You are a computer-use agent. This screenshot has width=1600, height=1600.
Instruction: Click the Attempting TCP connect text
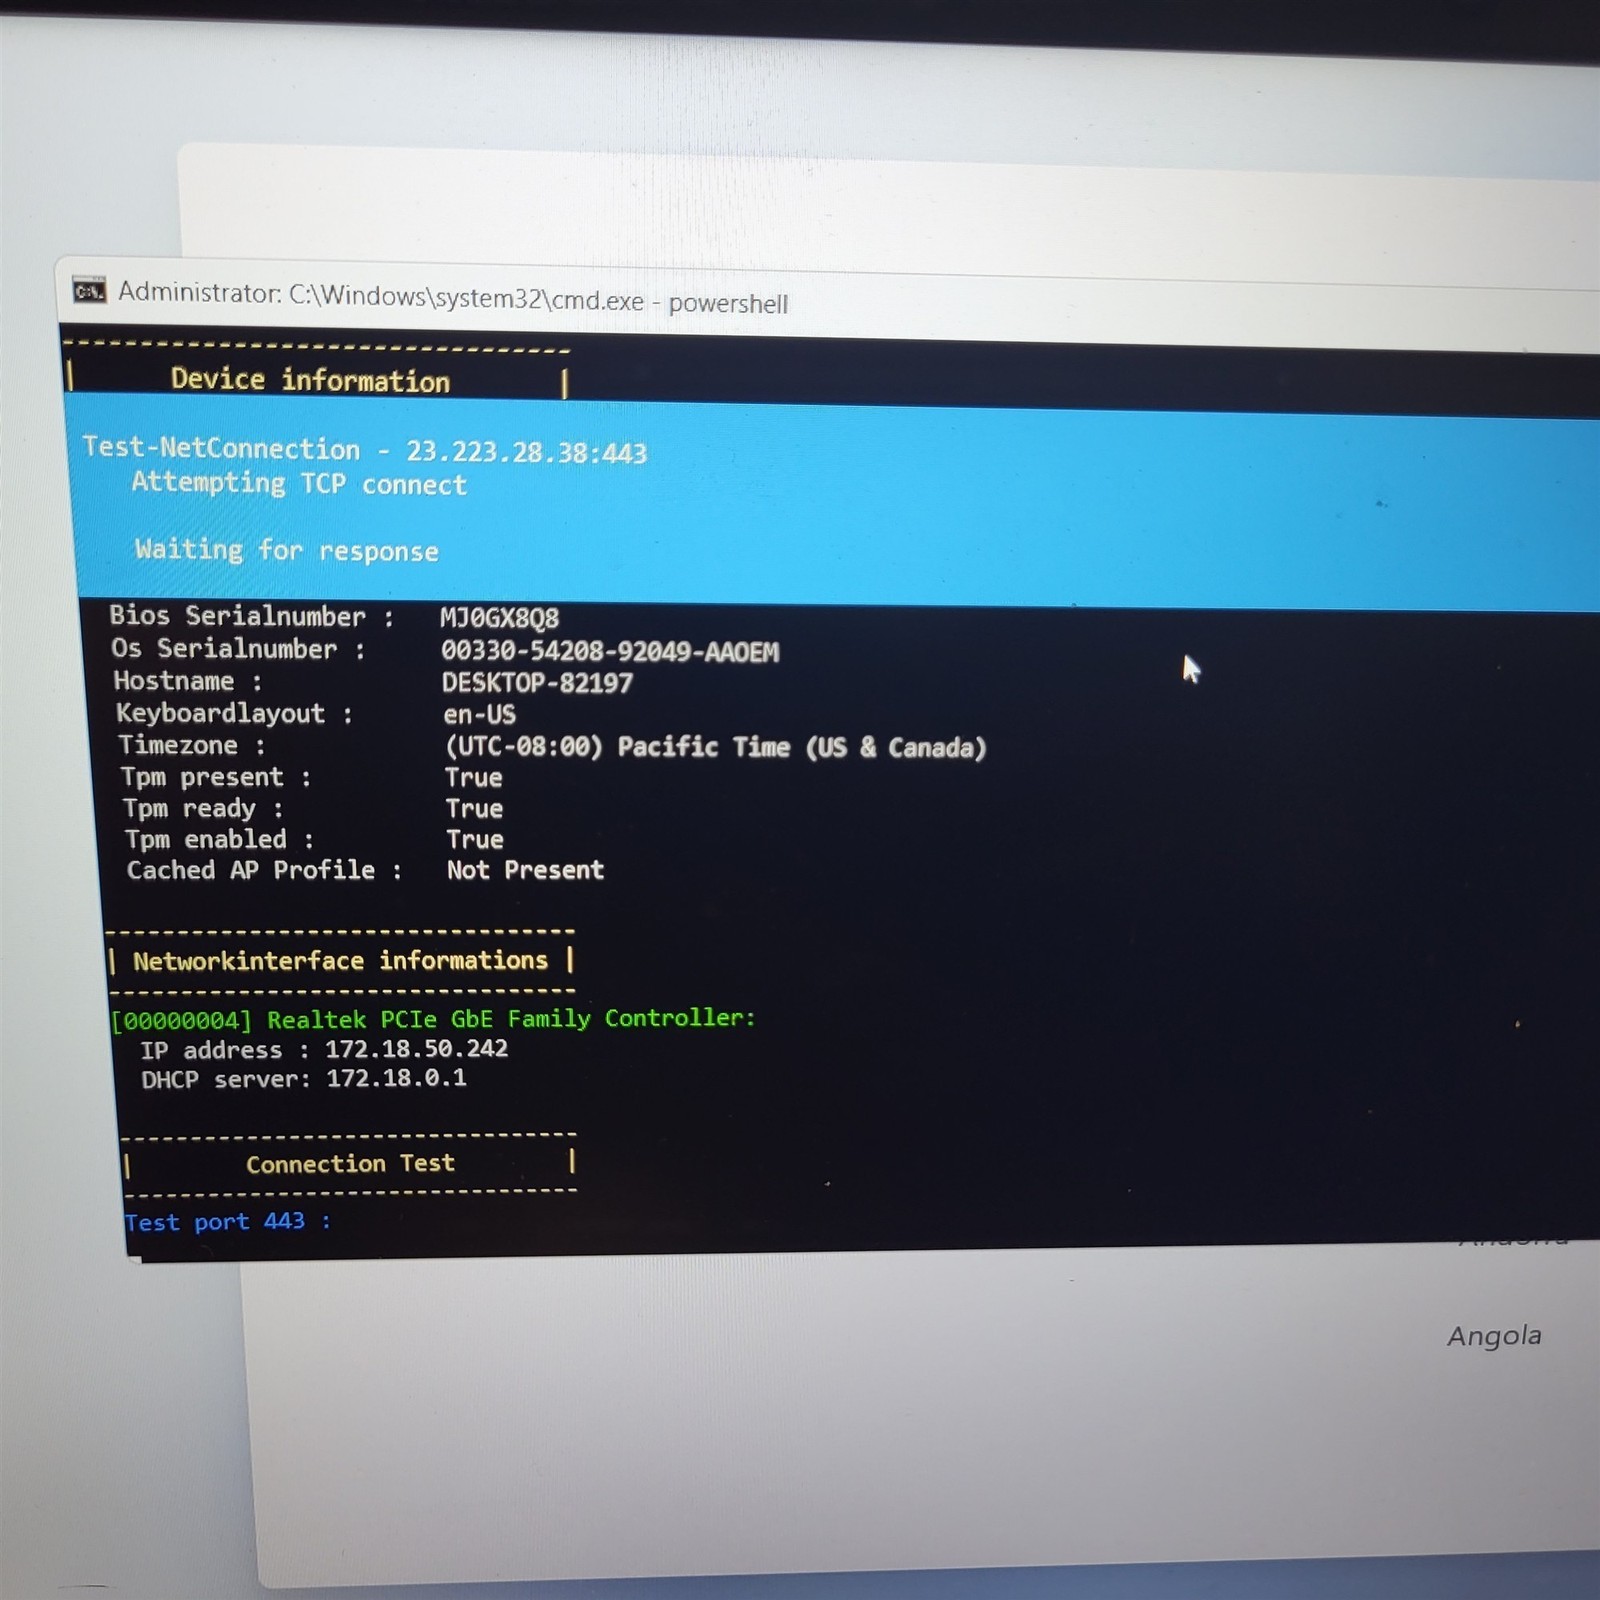coord(299,484)
